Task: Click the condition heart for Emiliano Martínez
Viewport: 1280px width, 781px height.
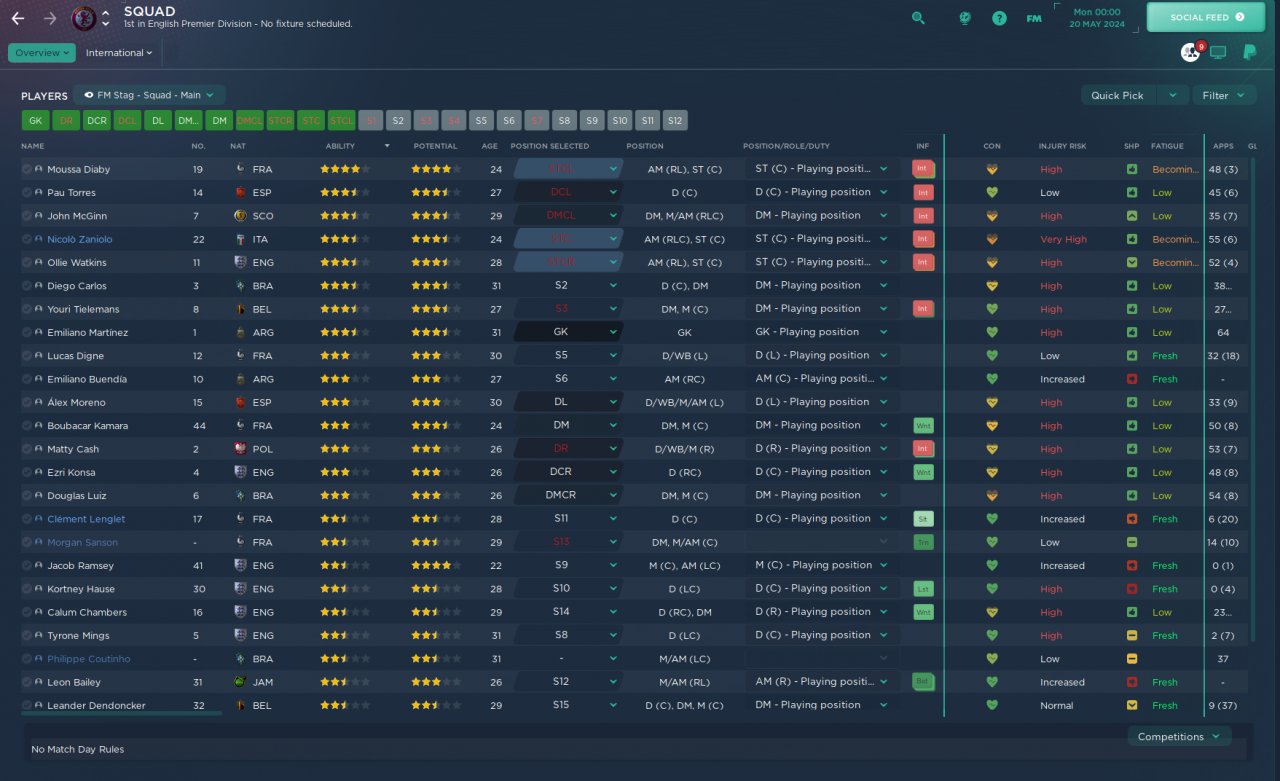Action: pyautogui.click(x=992, y=332)
